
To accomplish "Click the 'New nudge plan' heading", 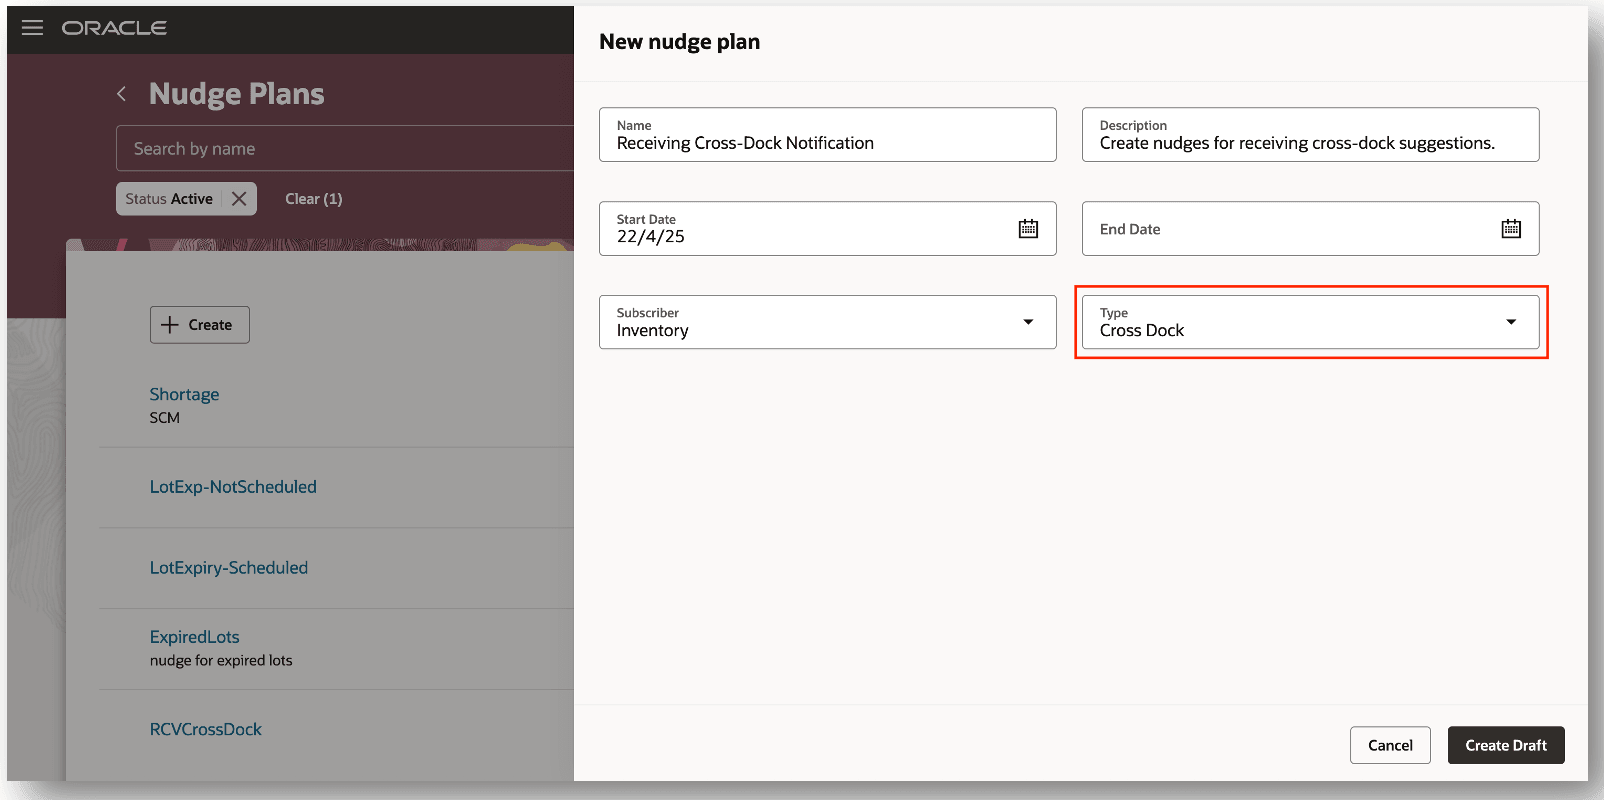I will click(680, 42).
